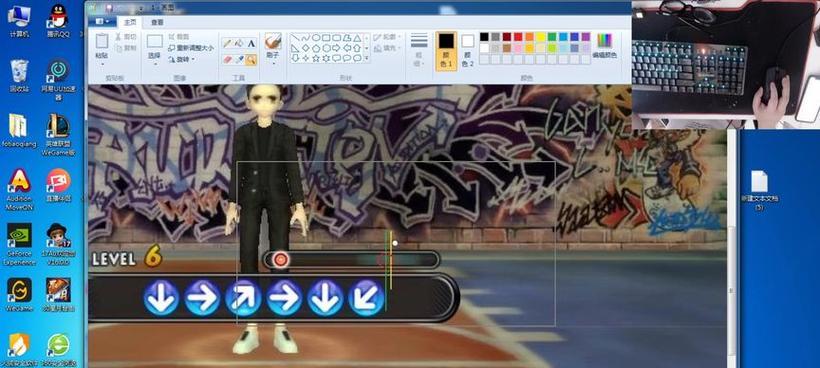Select the Text tool
820x368 pixels.
(251, 43)
